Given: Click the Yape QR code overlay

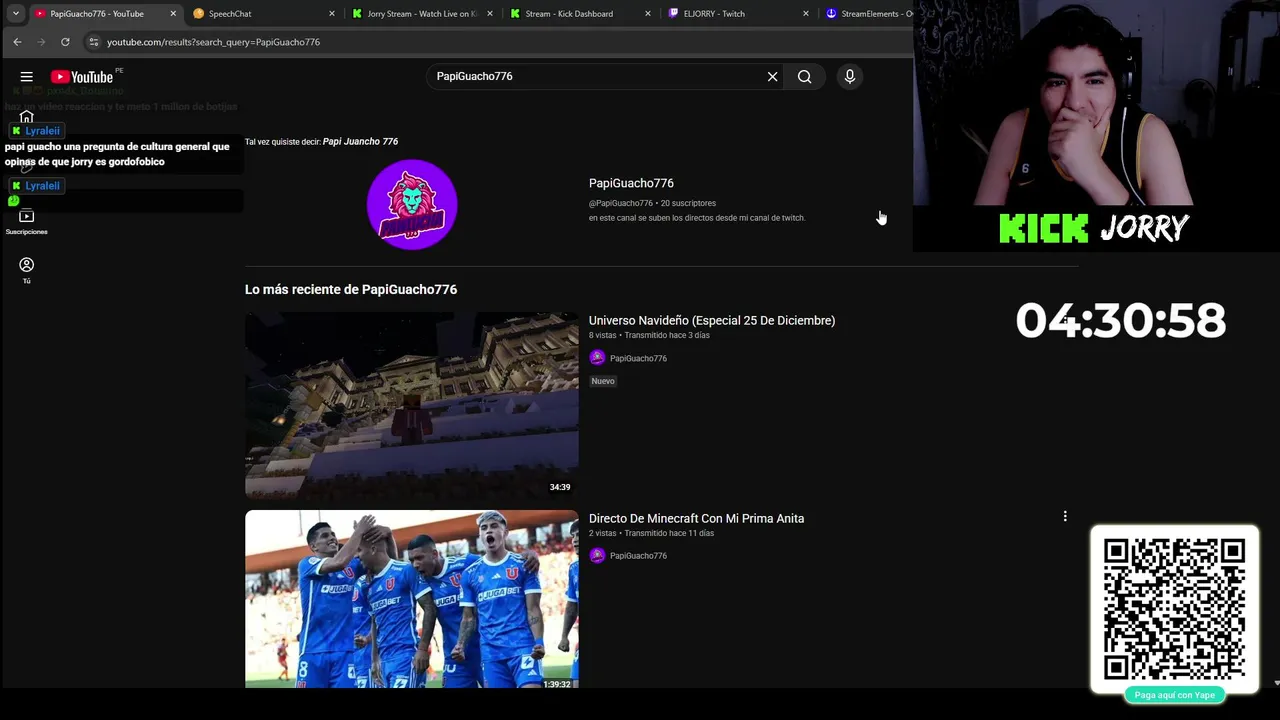Looking at the screenshot, I should [1175, 609].
